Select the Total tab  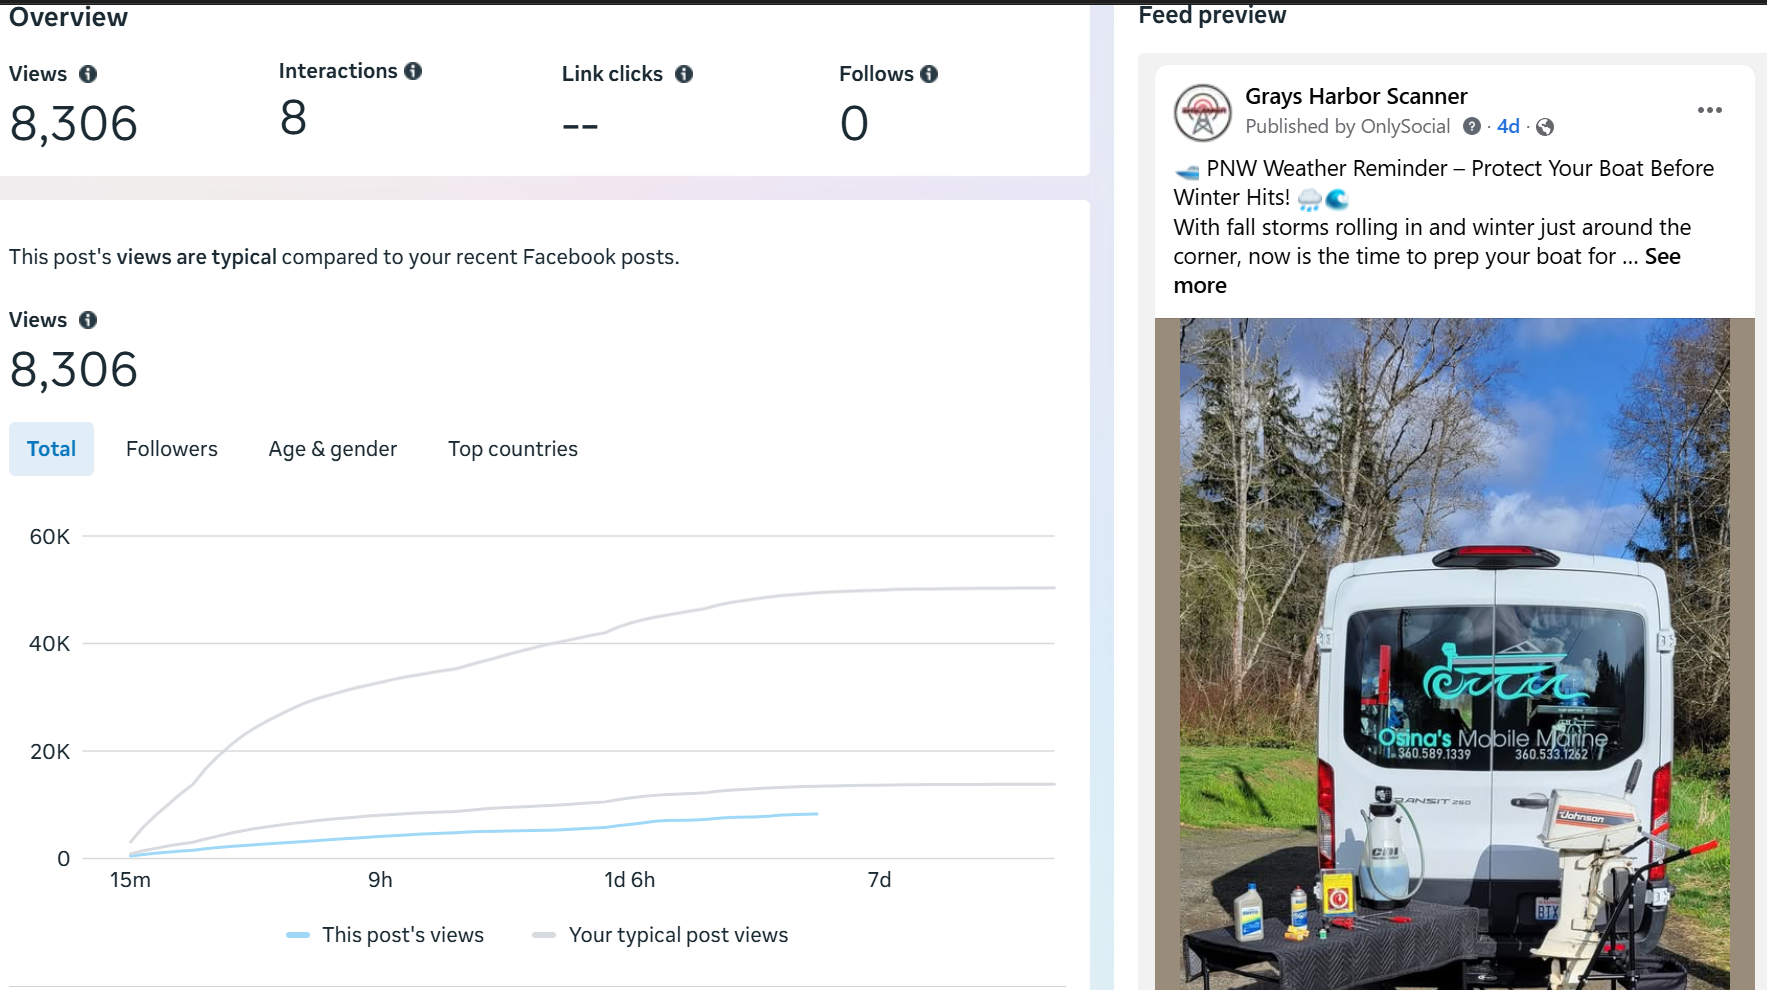point(51,449)
